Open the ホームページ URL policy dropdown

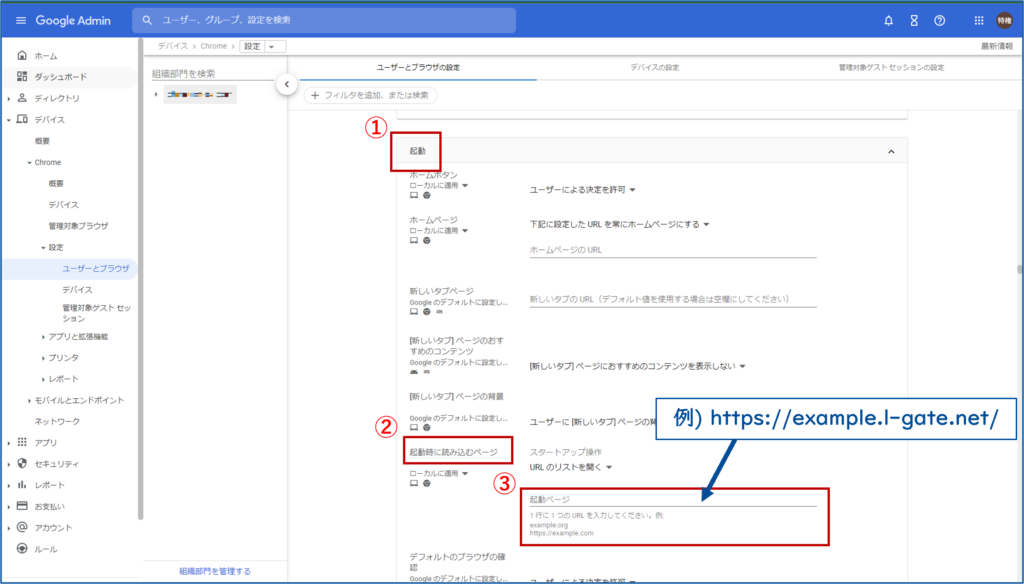pos(619,224)
